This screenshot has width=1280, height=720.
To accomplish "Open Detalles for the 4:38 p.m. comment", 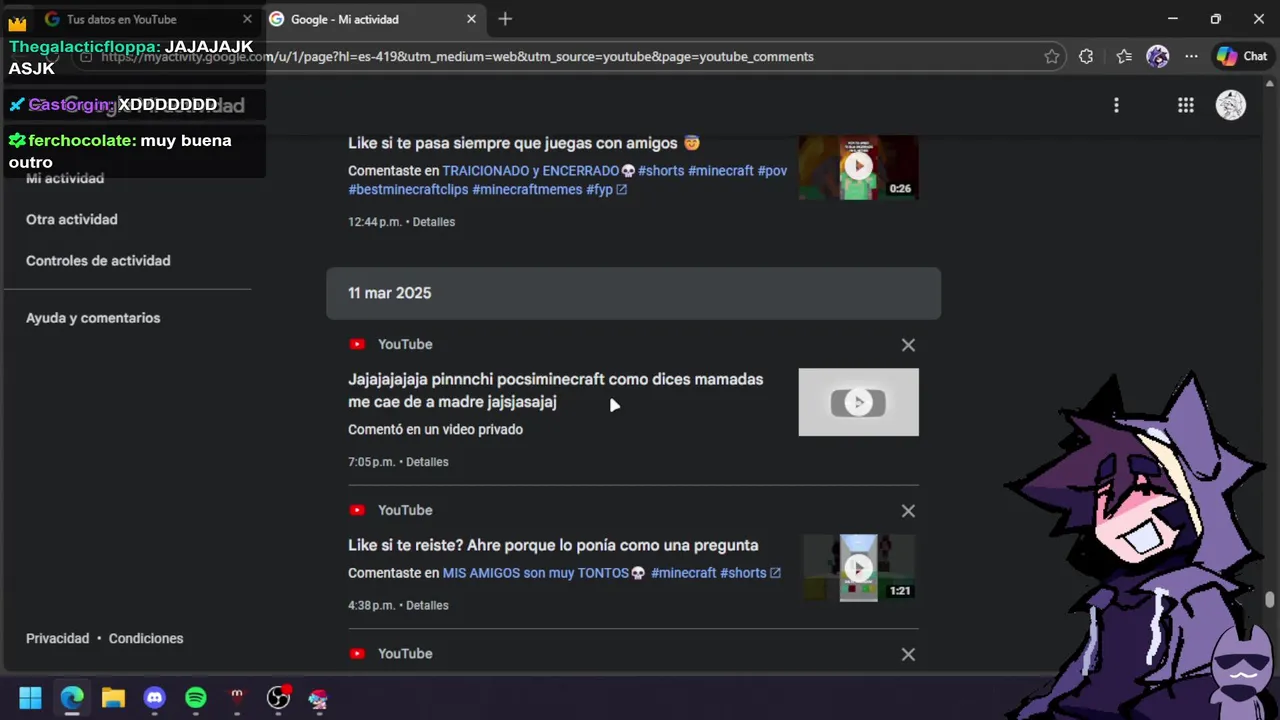I will pos(427,605).
